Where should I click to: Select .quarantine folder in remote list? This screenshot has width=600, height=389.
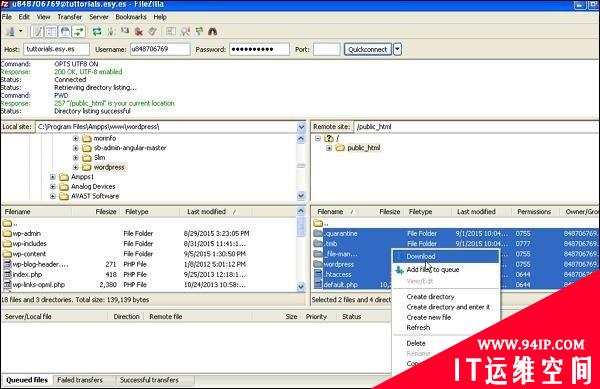pyautogui.click(x=341, y=233)
